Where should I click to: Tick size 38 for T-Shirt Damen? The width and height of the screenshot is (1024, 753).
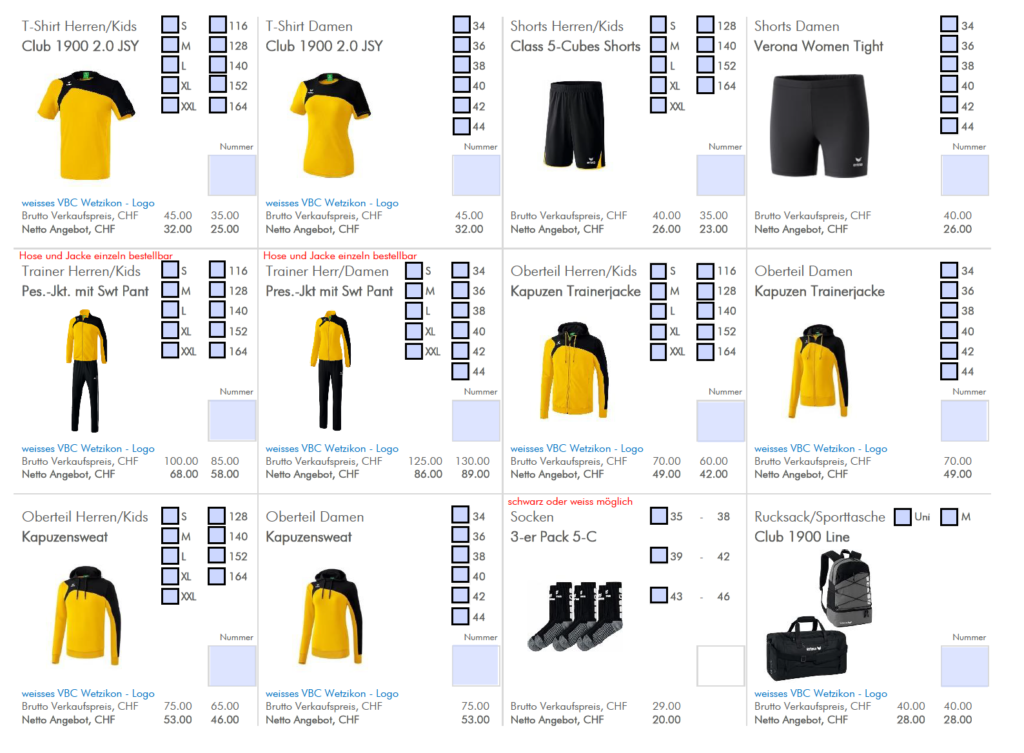click(461, 65)
